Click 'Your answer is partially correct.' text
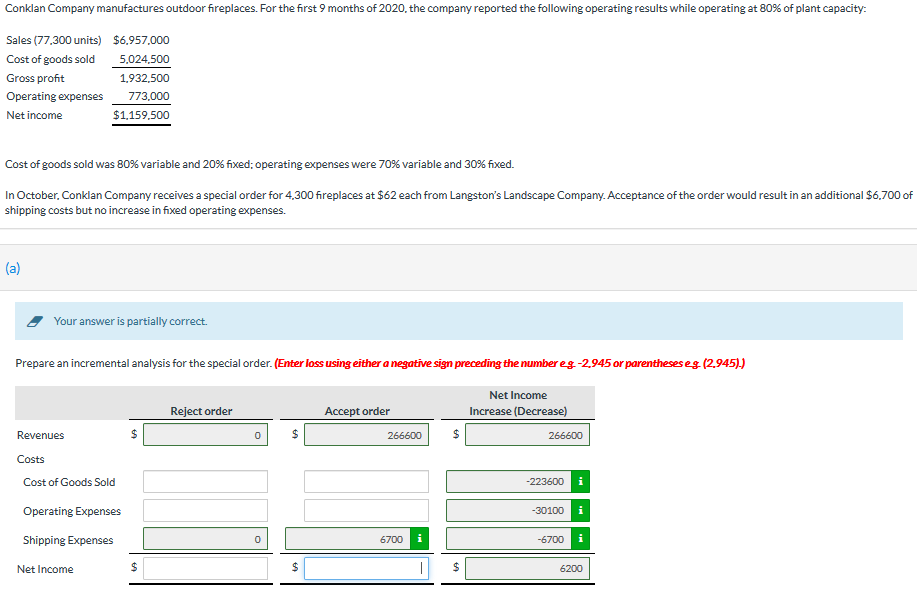This screenshot has width=917, height=601. pos(130,321)
